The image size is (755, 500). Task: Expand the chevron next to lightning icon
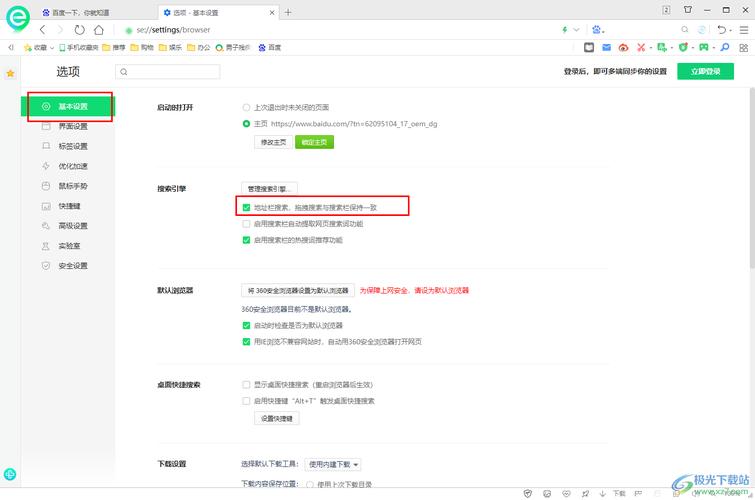(x=576, y=30)
